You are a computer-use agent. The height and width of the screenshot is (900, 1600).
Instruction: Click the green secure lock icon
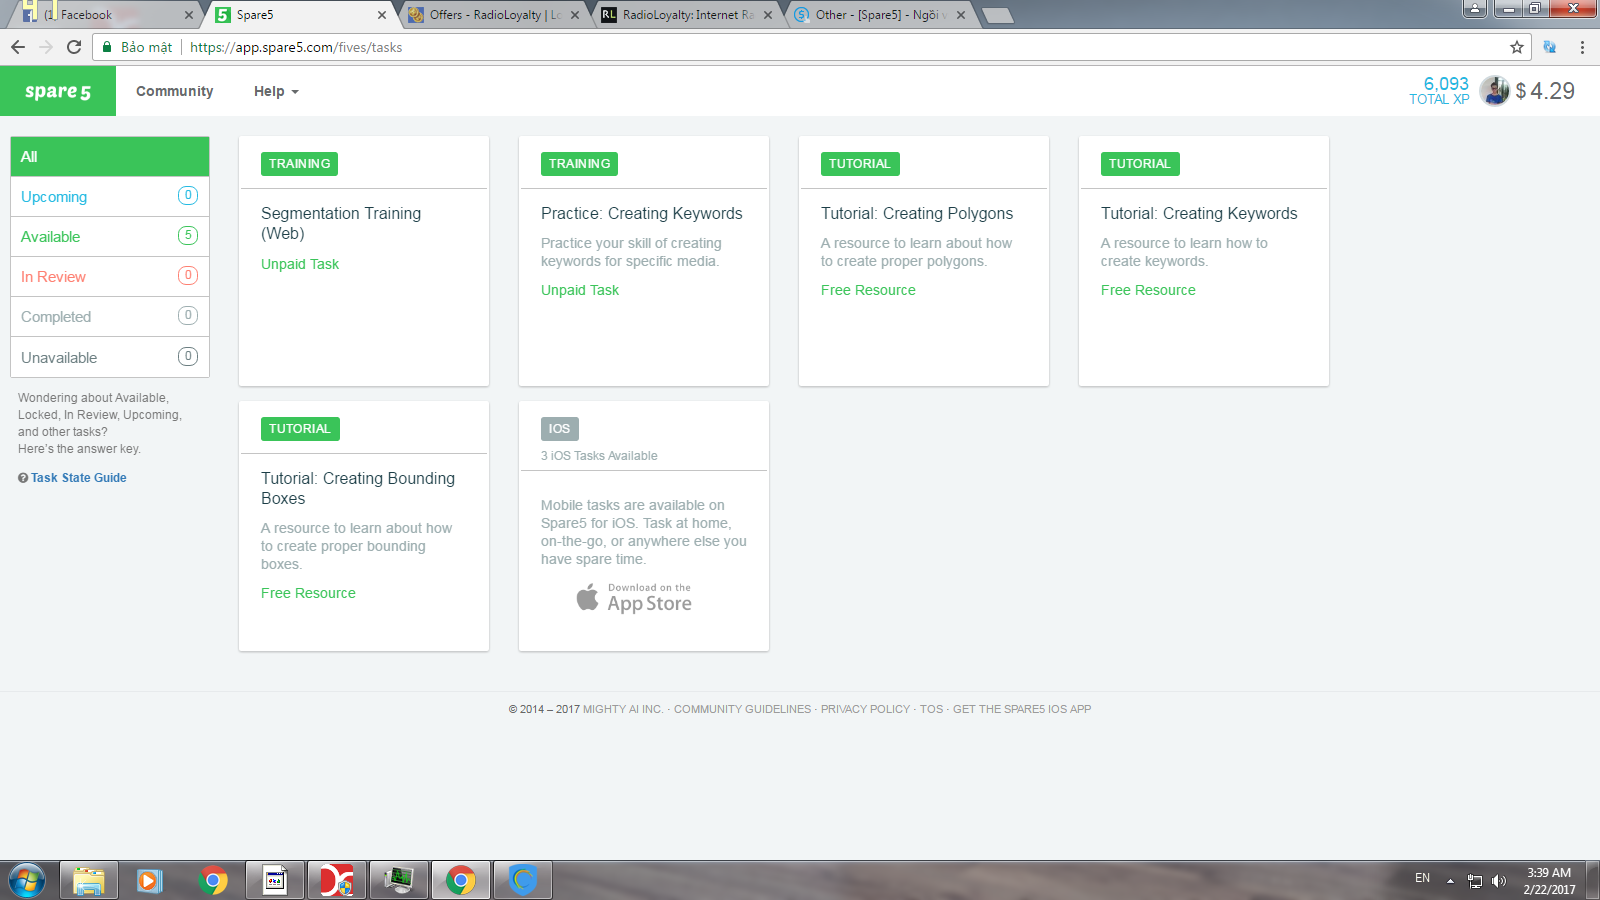(x=107, y=47)
